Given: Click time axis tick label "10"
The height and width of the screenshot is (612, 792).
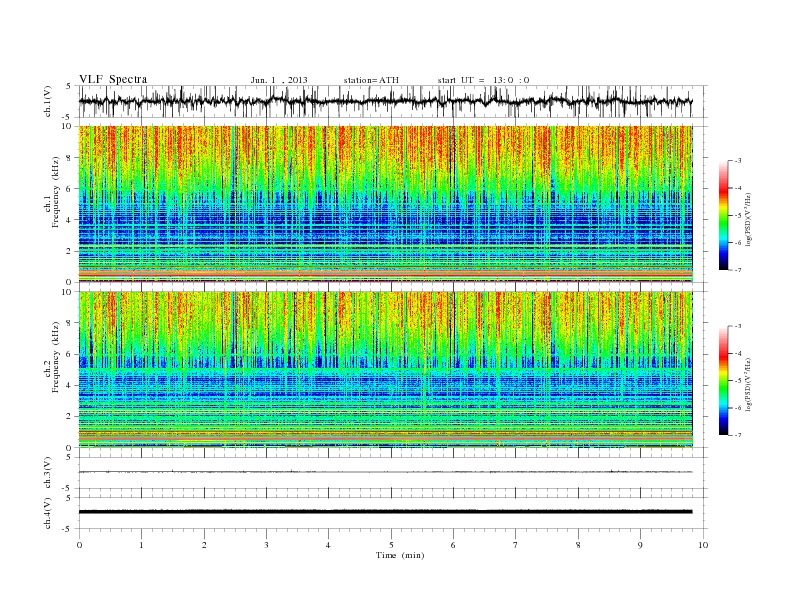Looking at the screenshot, I should 703,545.
